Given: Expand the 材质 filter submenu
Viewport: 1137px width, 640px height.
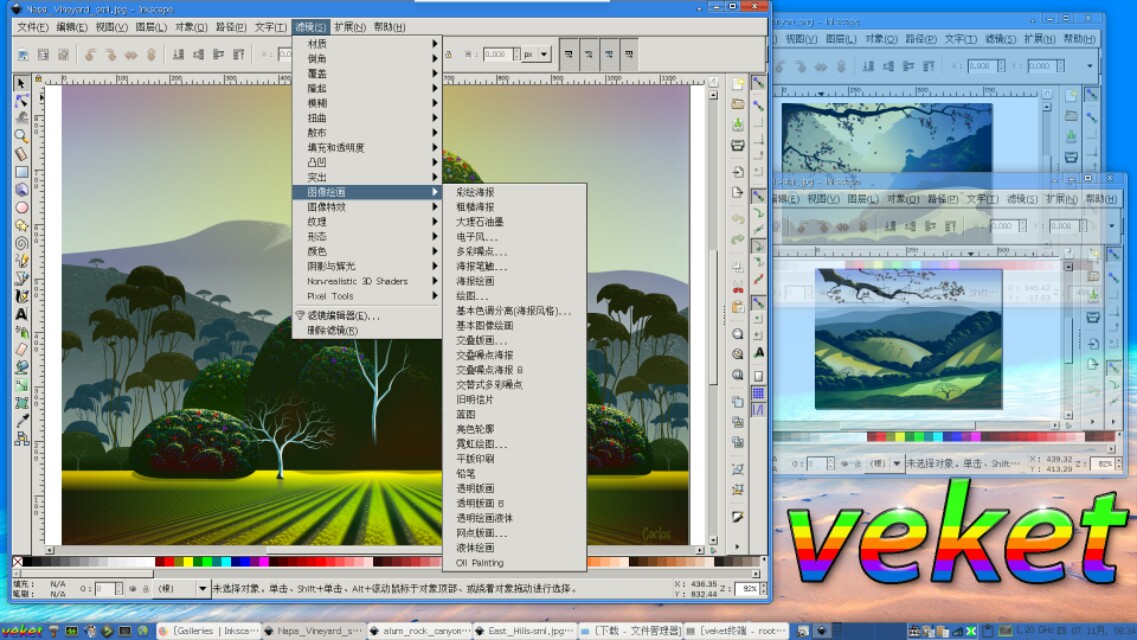Looking at the screenshot, I should tap(330, 44).
